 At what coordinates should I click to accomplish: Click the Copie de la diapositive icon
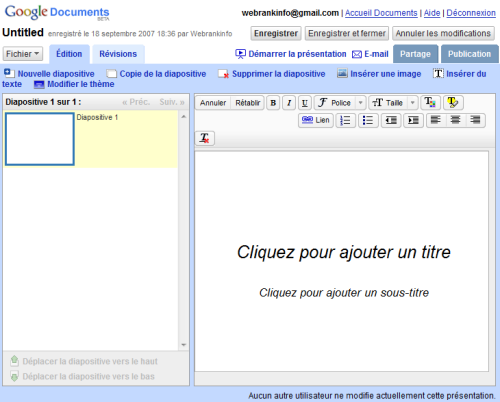tap(111, 74)
